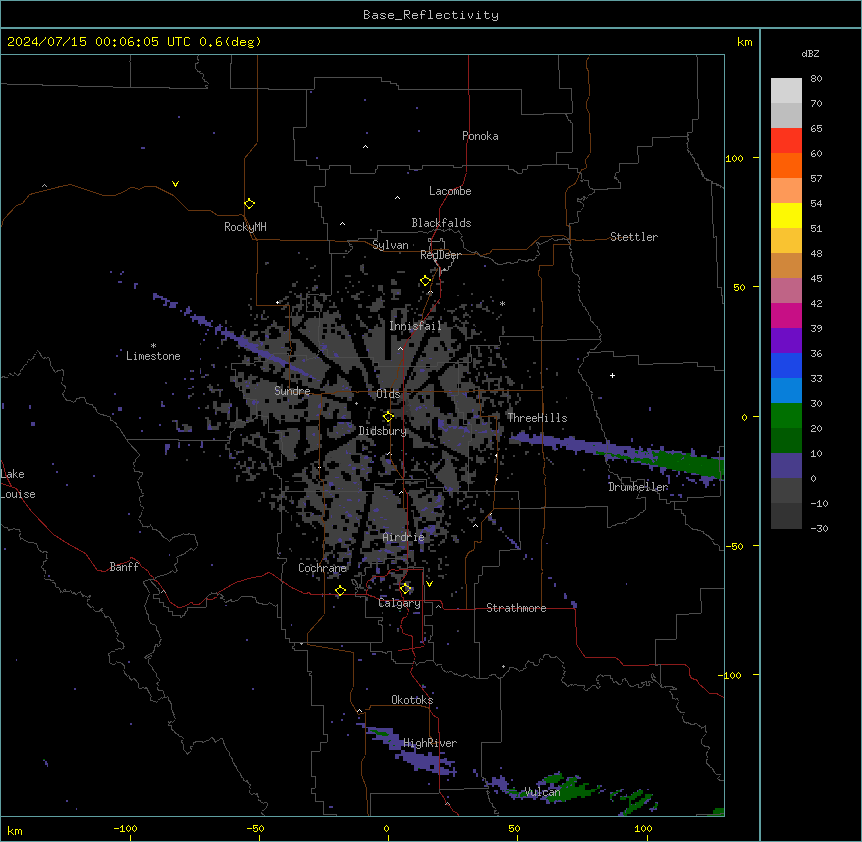This screenshot has height=842, width=862.
Task: Click the 65 value in dBZ legend
Action: pos(816,129)
